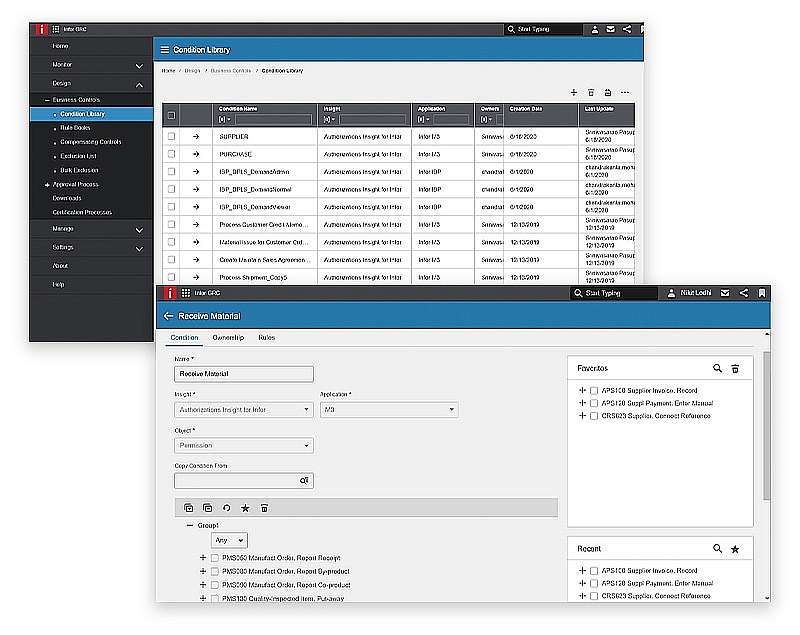Click the lookup icon in Copy Condition From field
The image size is (800, 635).
click(x=304, y=480)
